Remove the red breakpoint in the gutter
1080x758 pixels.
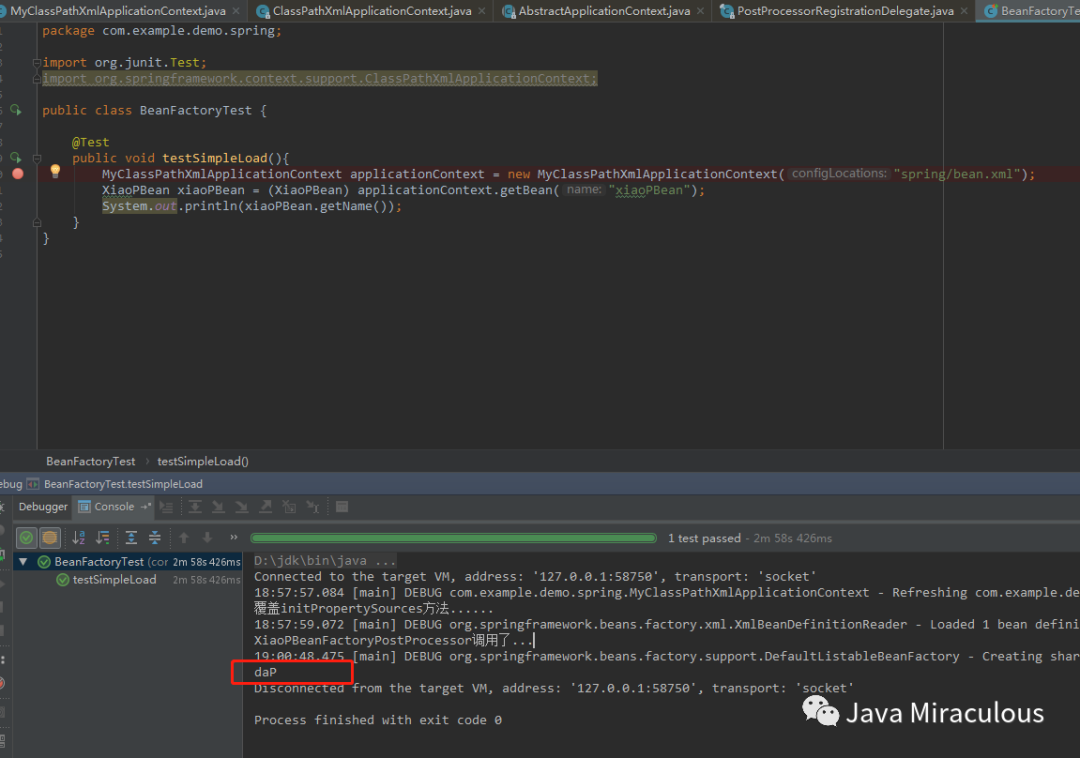coord(18,173)
